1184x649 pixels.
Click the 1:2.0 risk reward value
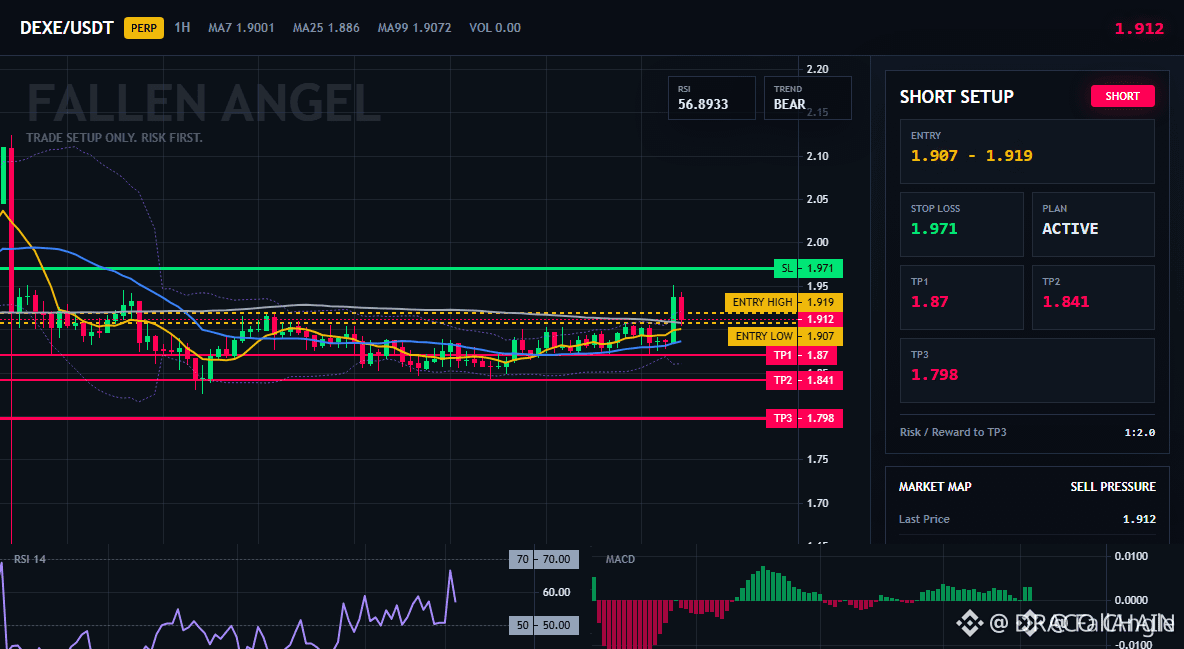(x=1139, y=433)
